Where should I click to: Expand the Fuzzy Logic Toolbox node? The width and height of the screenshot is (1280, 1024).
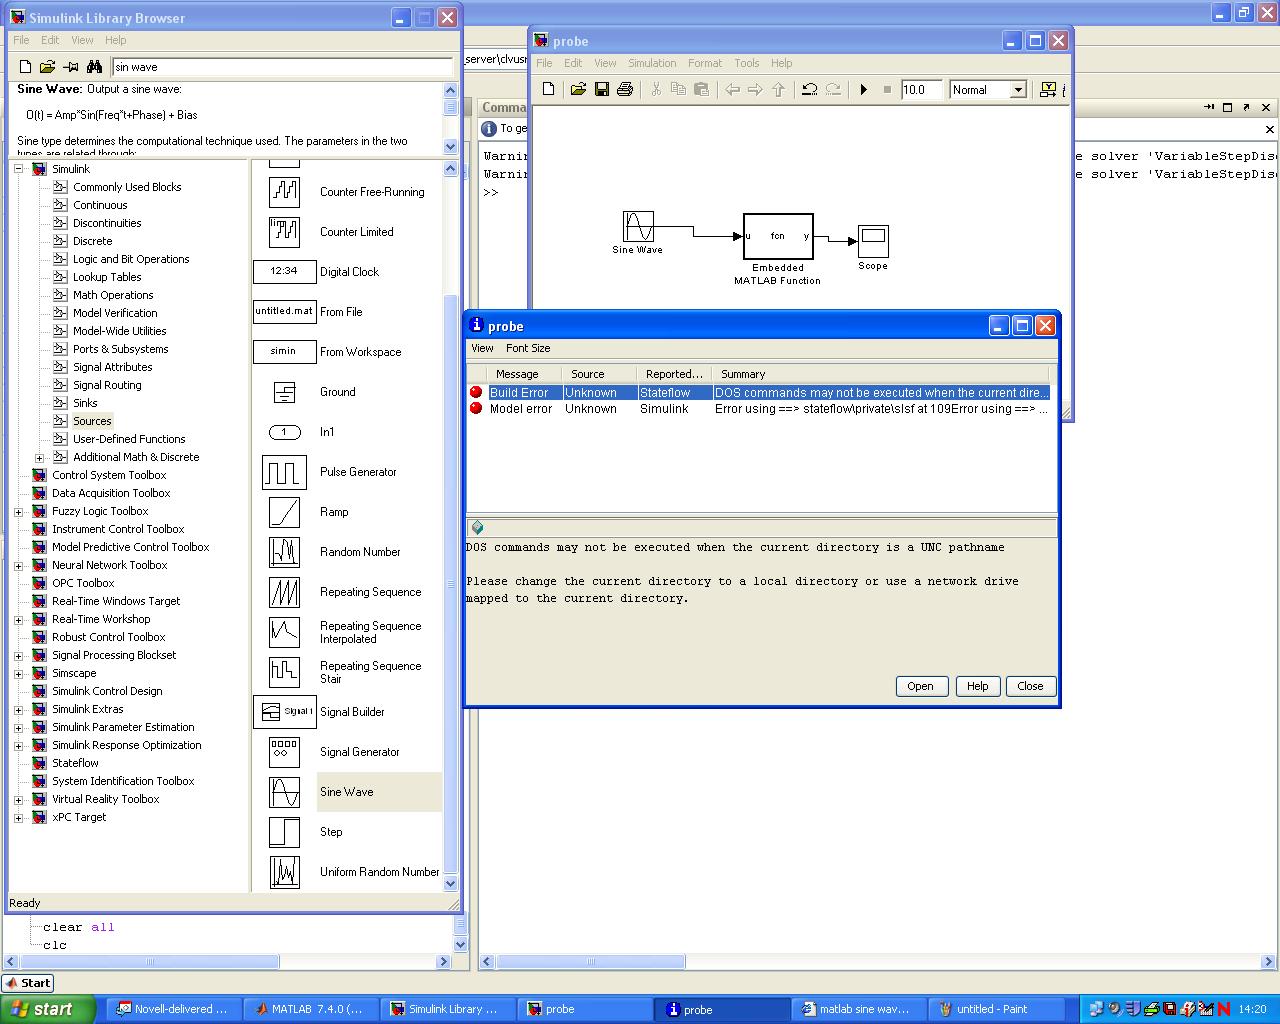click(x=19, y=511)
